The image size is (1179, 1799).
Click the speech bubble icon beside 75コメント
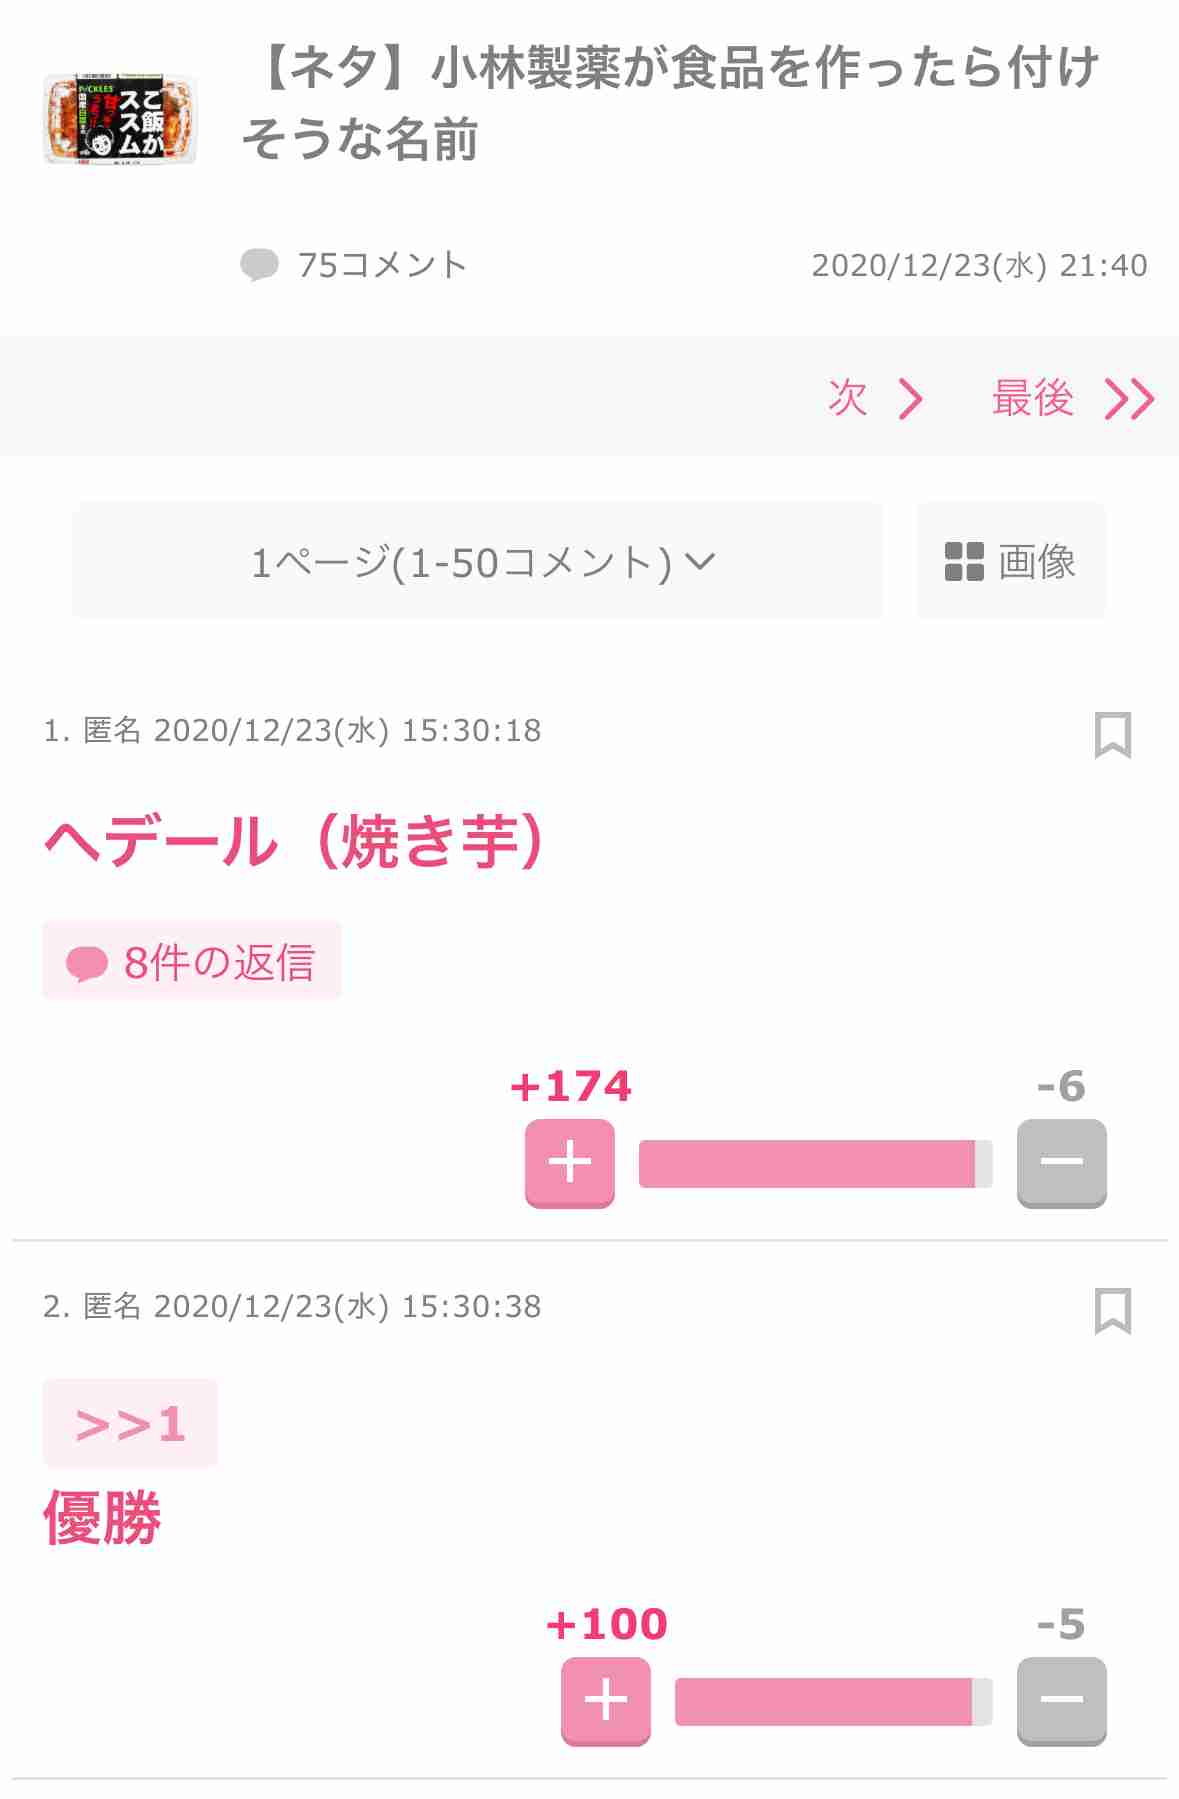(x=260, y=265)
